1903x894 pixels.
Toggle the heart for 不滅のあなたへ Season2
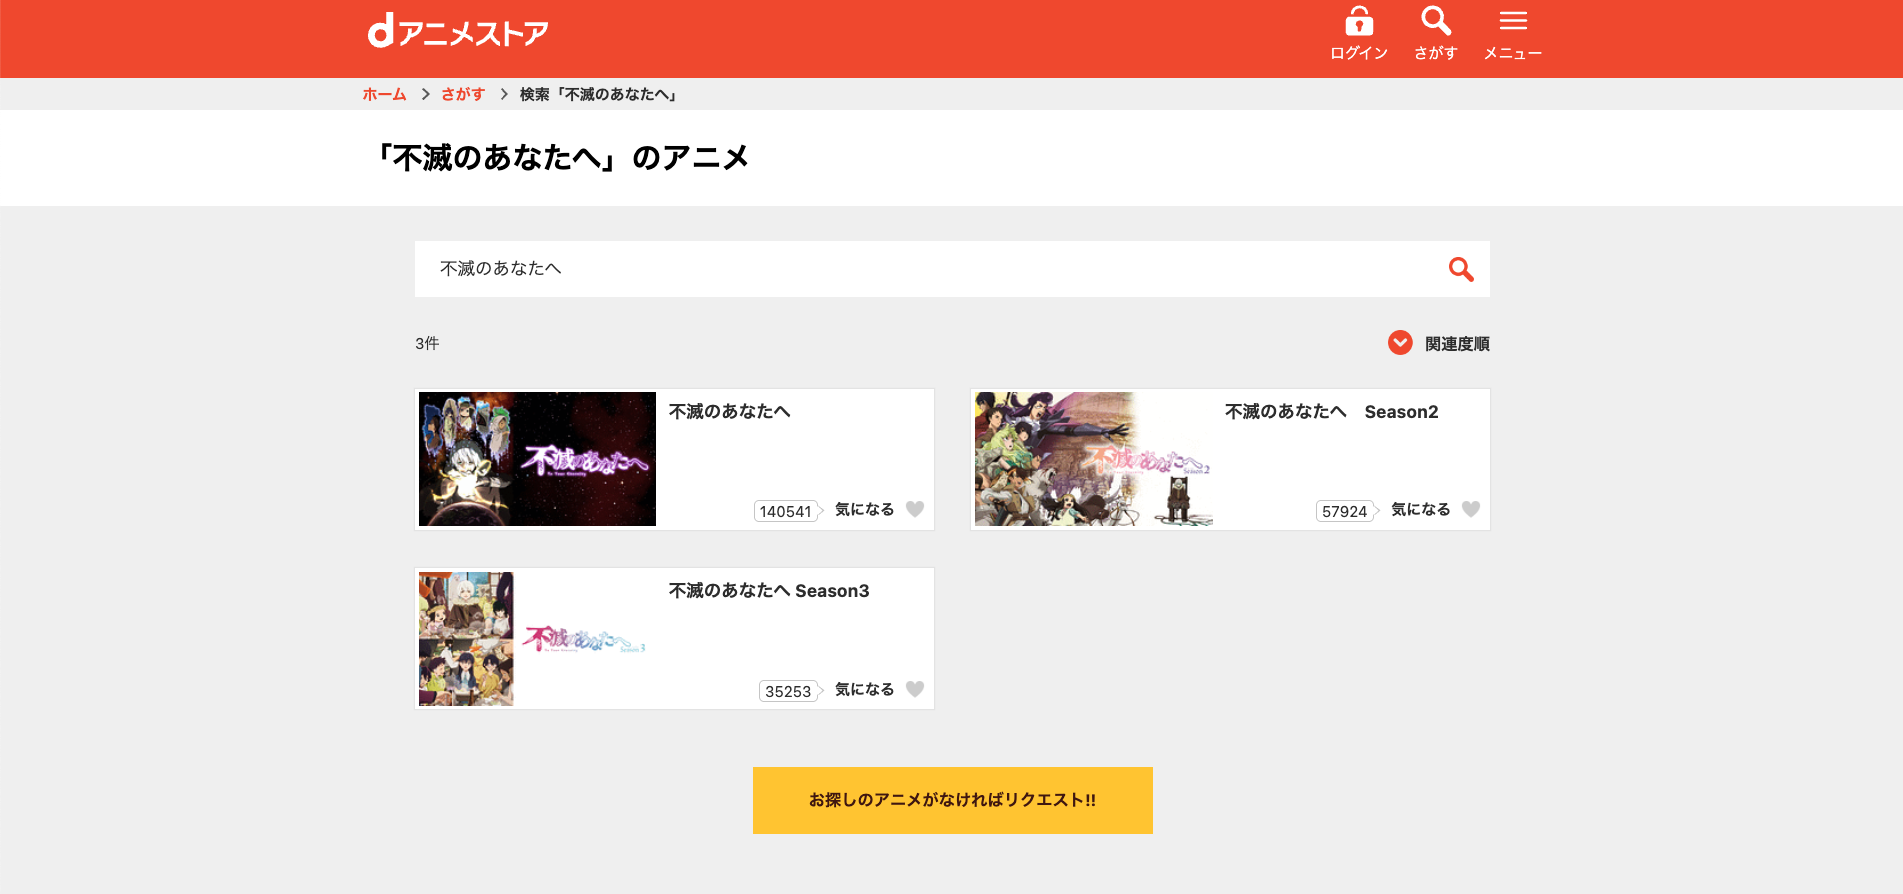click(x=1471, y=509)
